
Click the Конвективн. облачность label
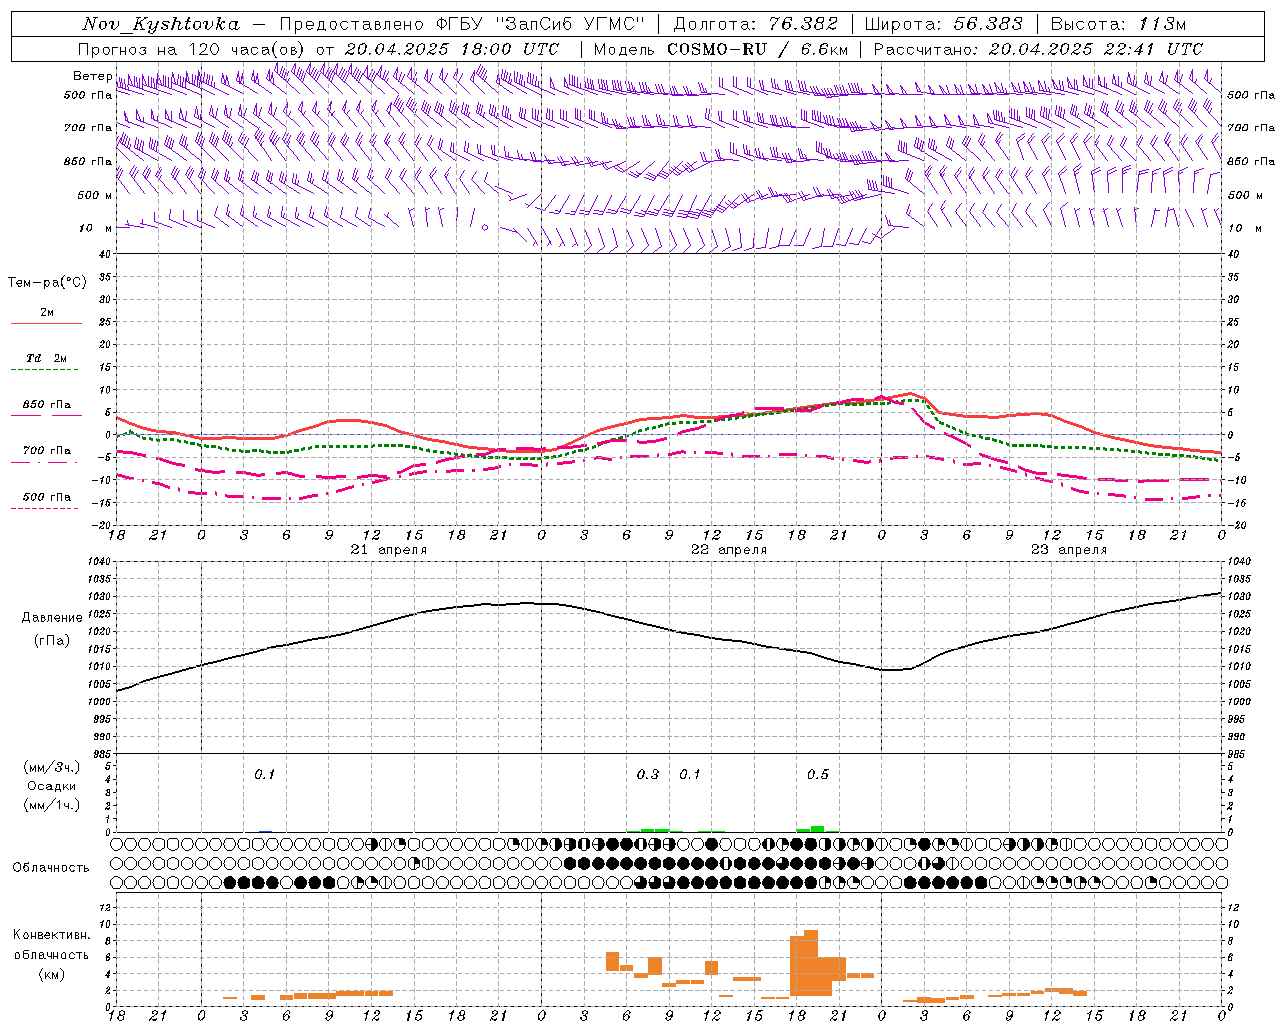point(51,945)
